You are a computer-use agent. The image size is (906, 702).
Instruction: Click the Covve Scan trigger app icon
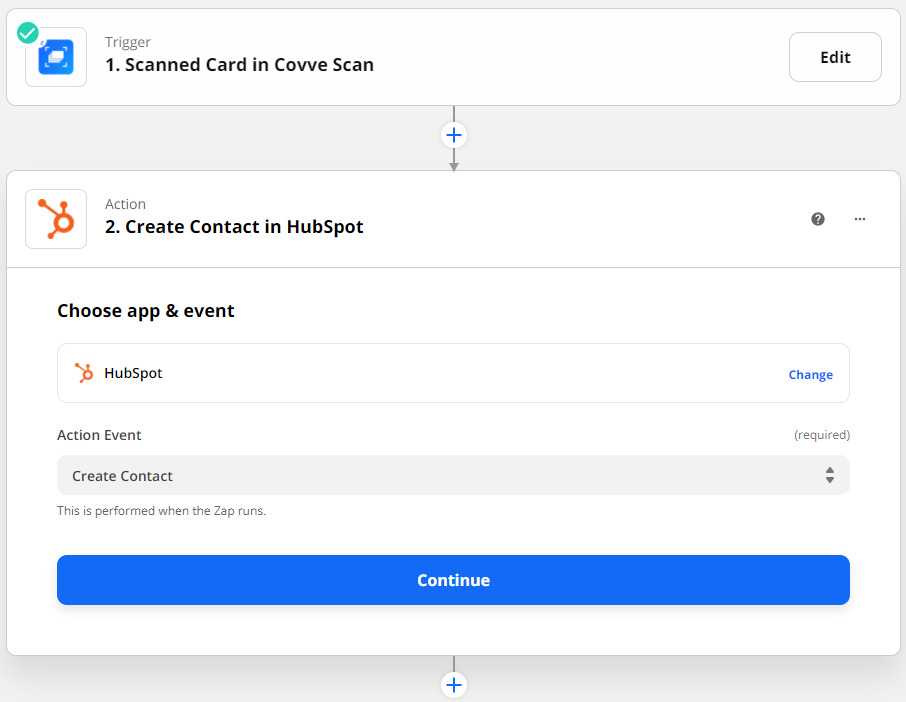pyautogui.click(x=56, y=57)
